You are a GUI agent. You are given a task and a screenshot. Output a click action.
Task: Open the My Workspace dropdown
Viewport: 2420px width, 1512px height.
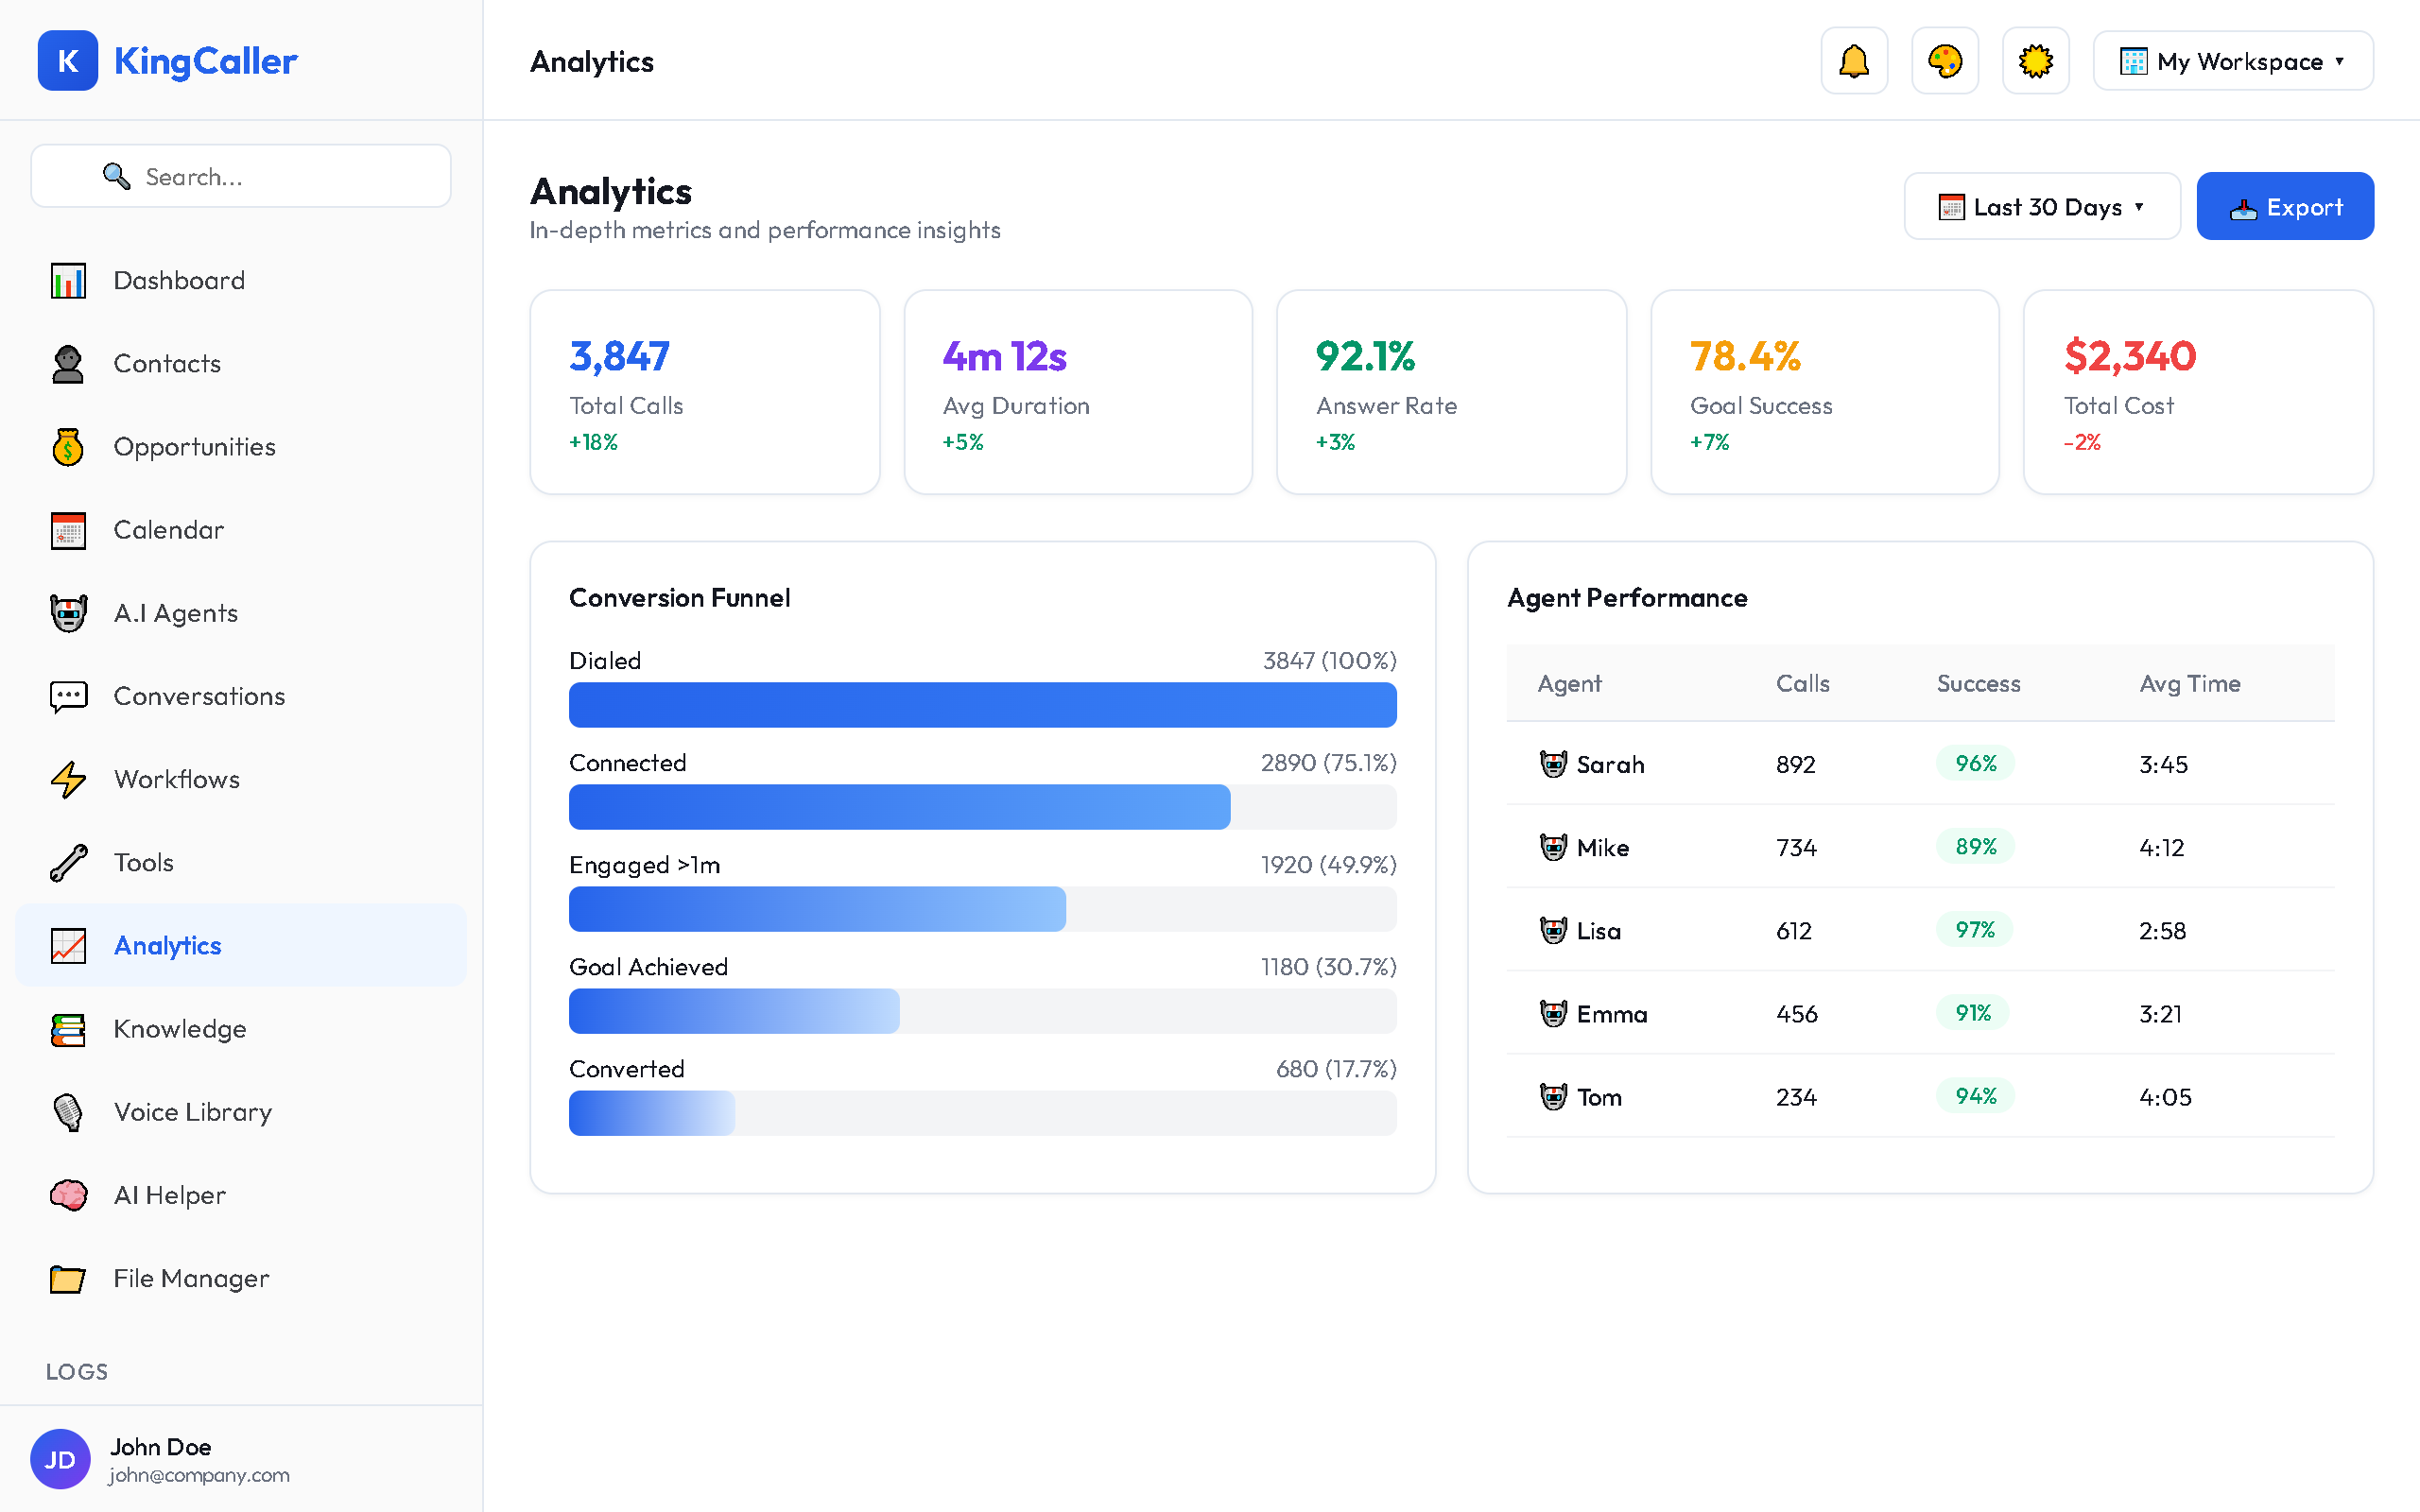tap(2232, 60)
